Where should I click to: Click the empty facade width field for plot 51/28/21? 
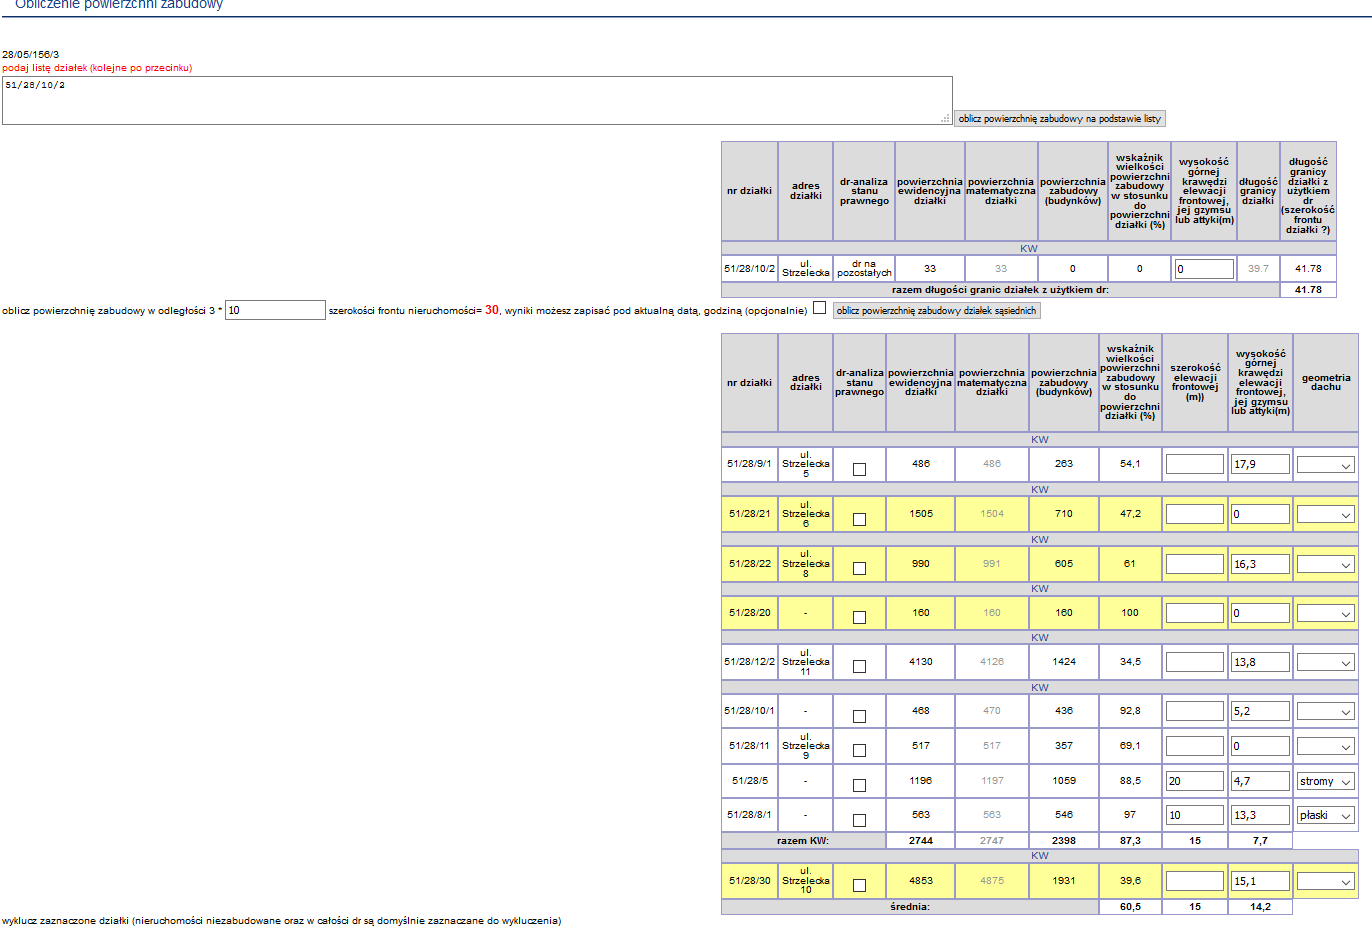pos(1194,514)
